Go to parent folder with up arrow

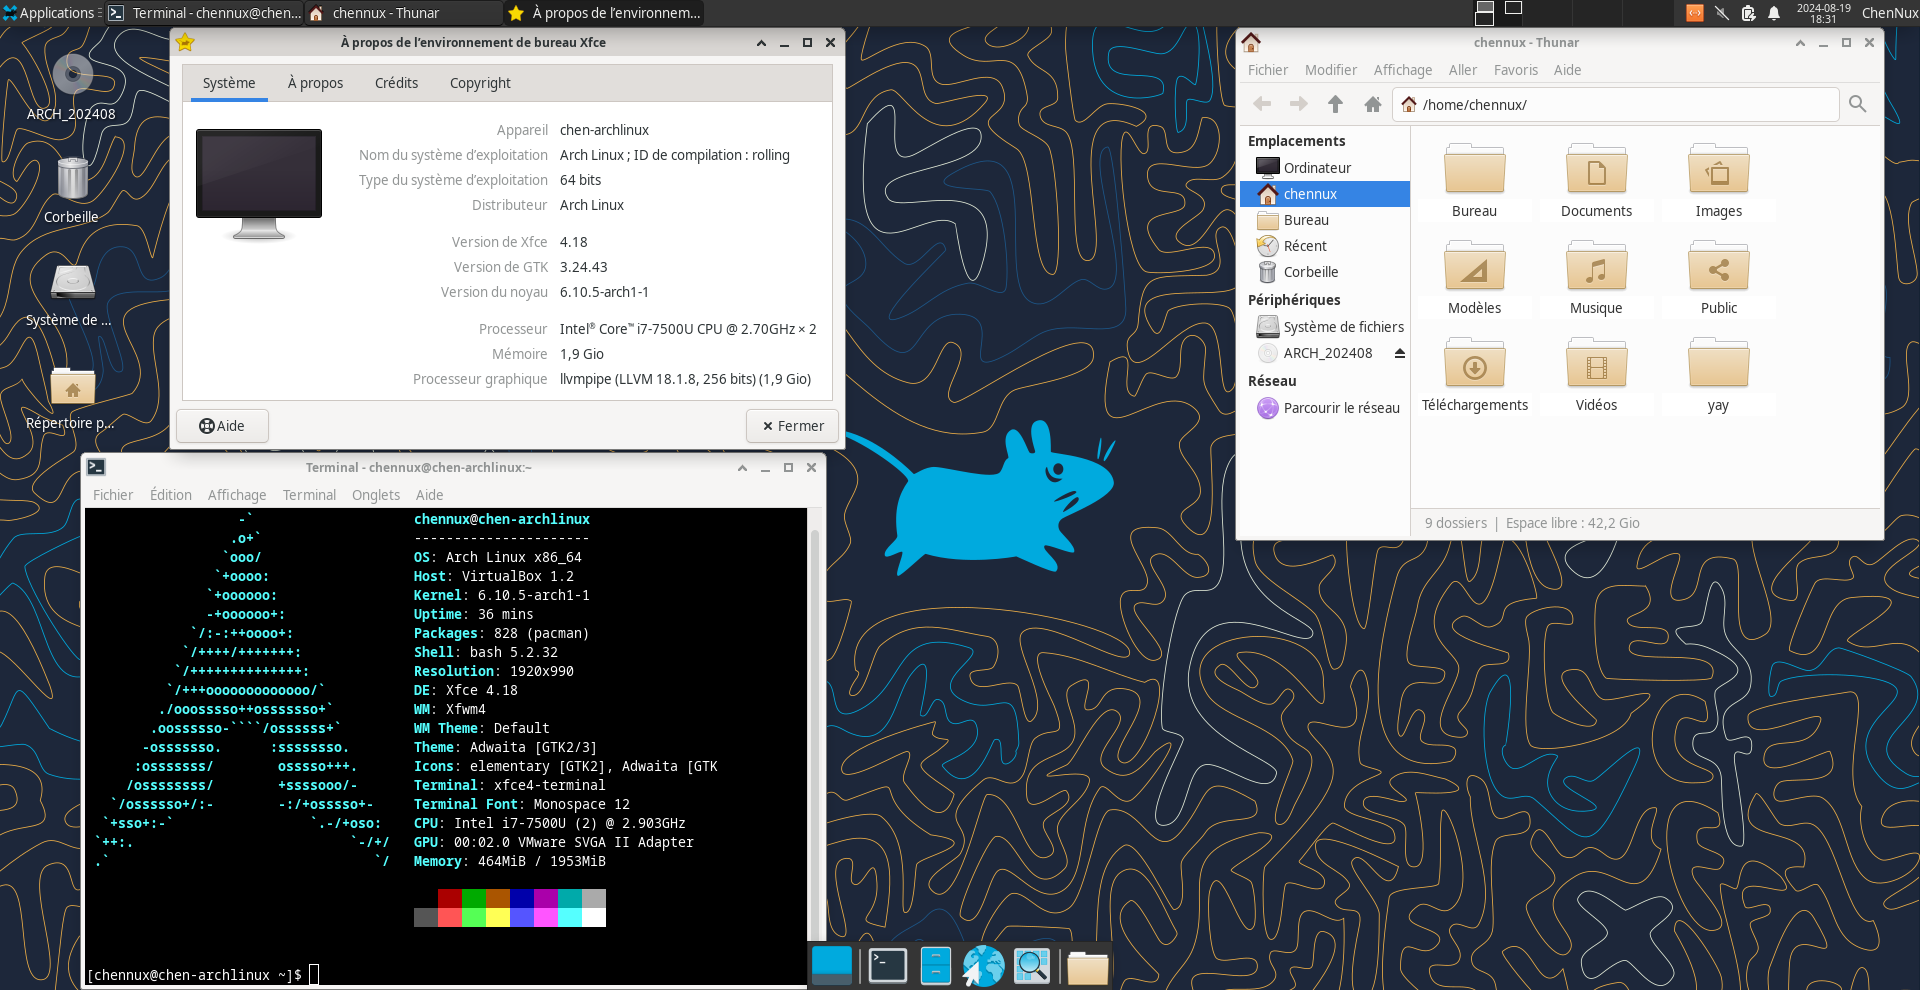click(1335, 104)
